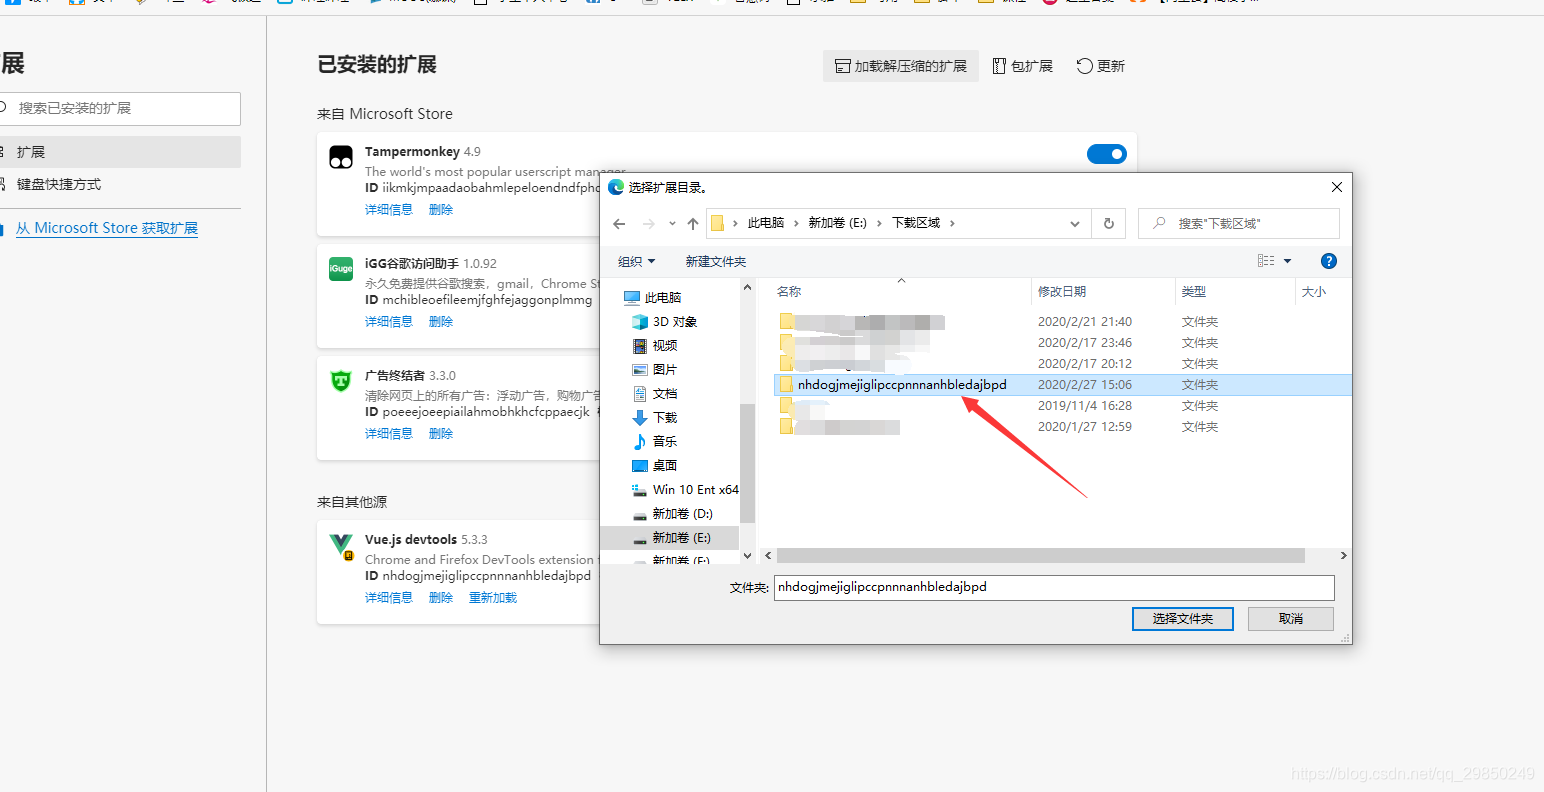Viewport: 1544px width, 792px height.
Task: Select folder modified 2020/2/21 21:40
Action: click(x=1061, y=322)
